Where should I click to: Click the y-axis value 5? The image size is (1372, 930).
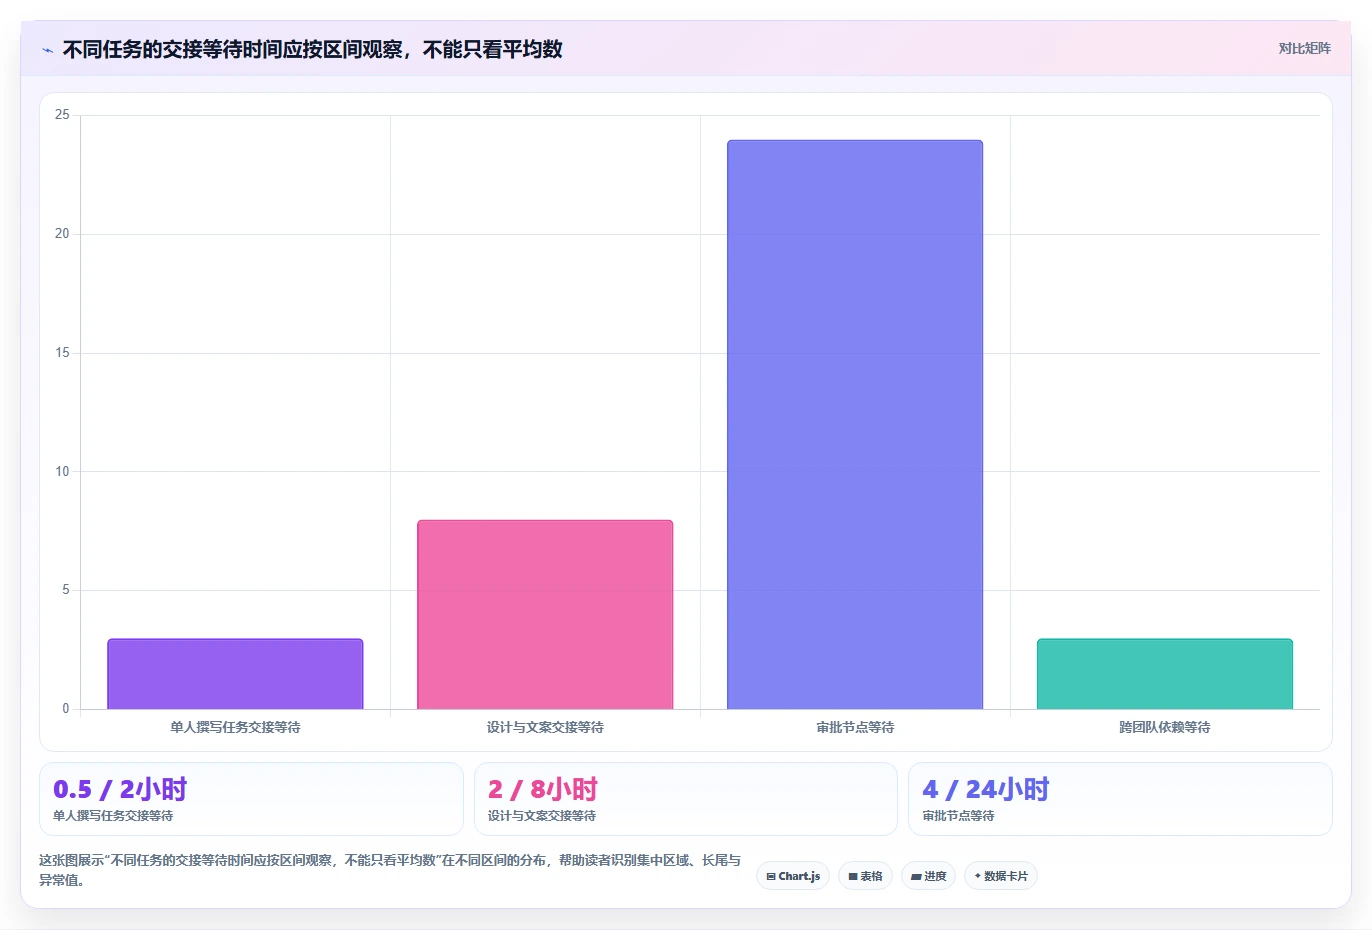tap(66, 590)
